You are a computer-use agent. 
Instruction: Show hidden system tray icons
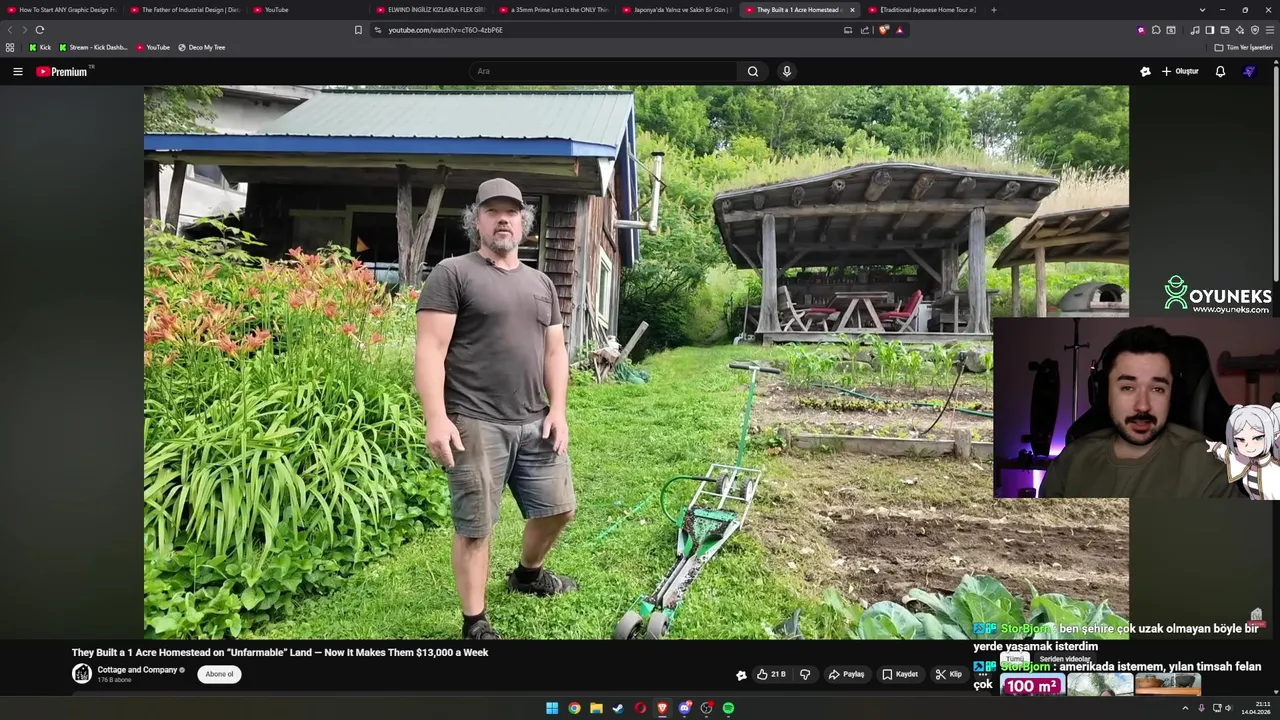pyautogui.click(x=1187, y=708)
